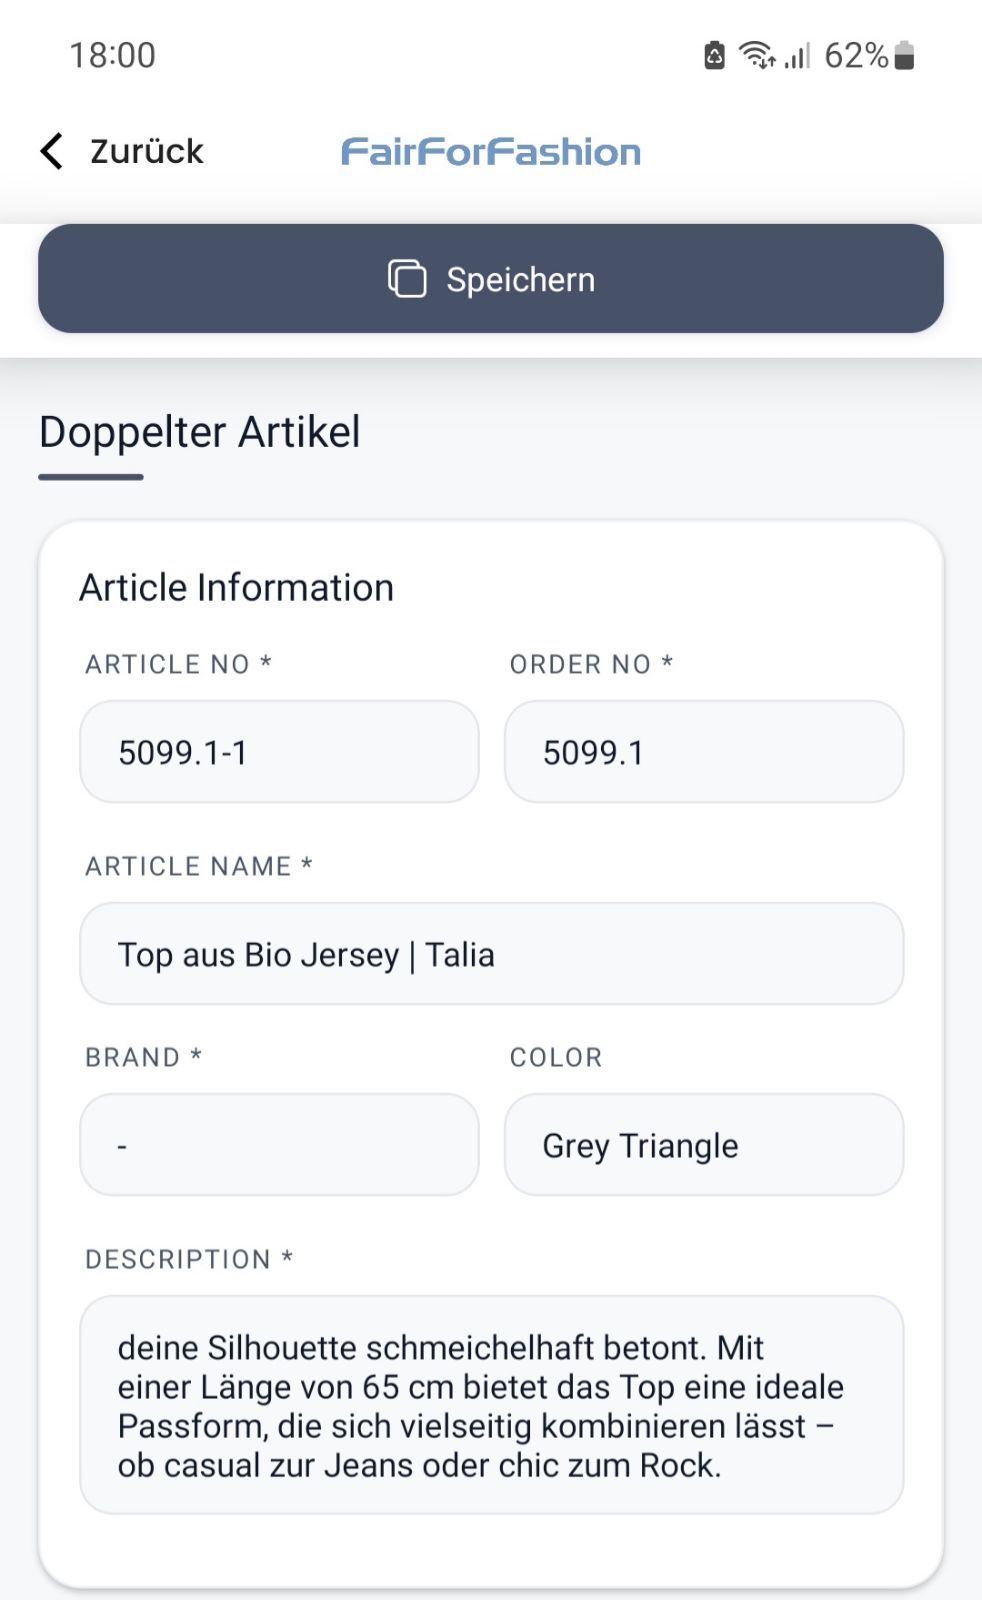Tap the signal strength bars icon
Viewport: 982px width, 1600px height.
[797, 55]
